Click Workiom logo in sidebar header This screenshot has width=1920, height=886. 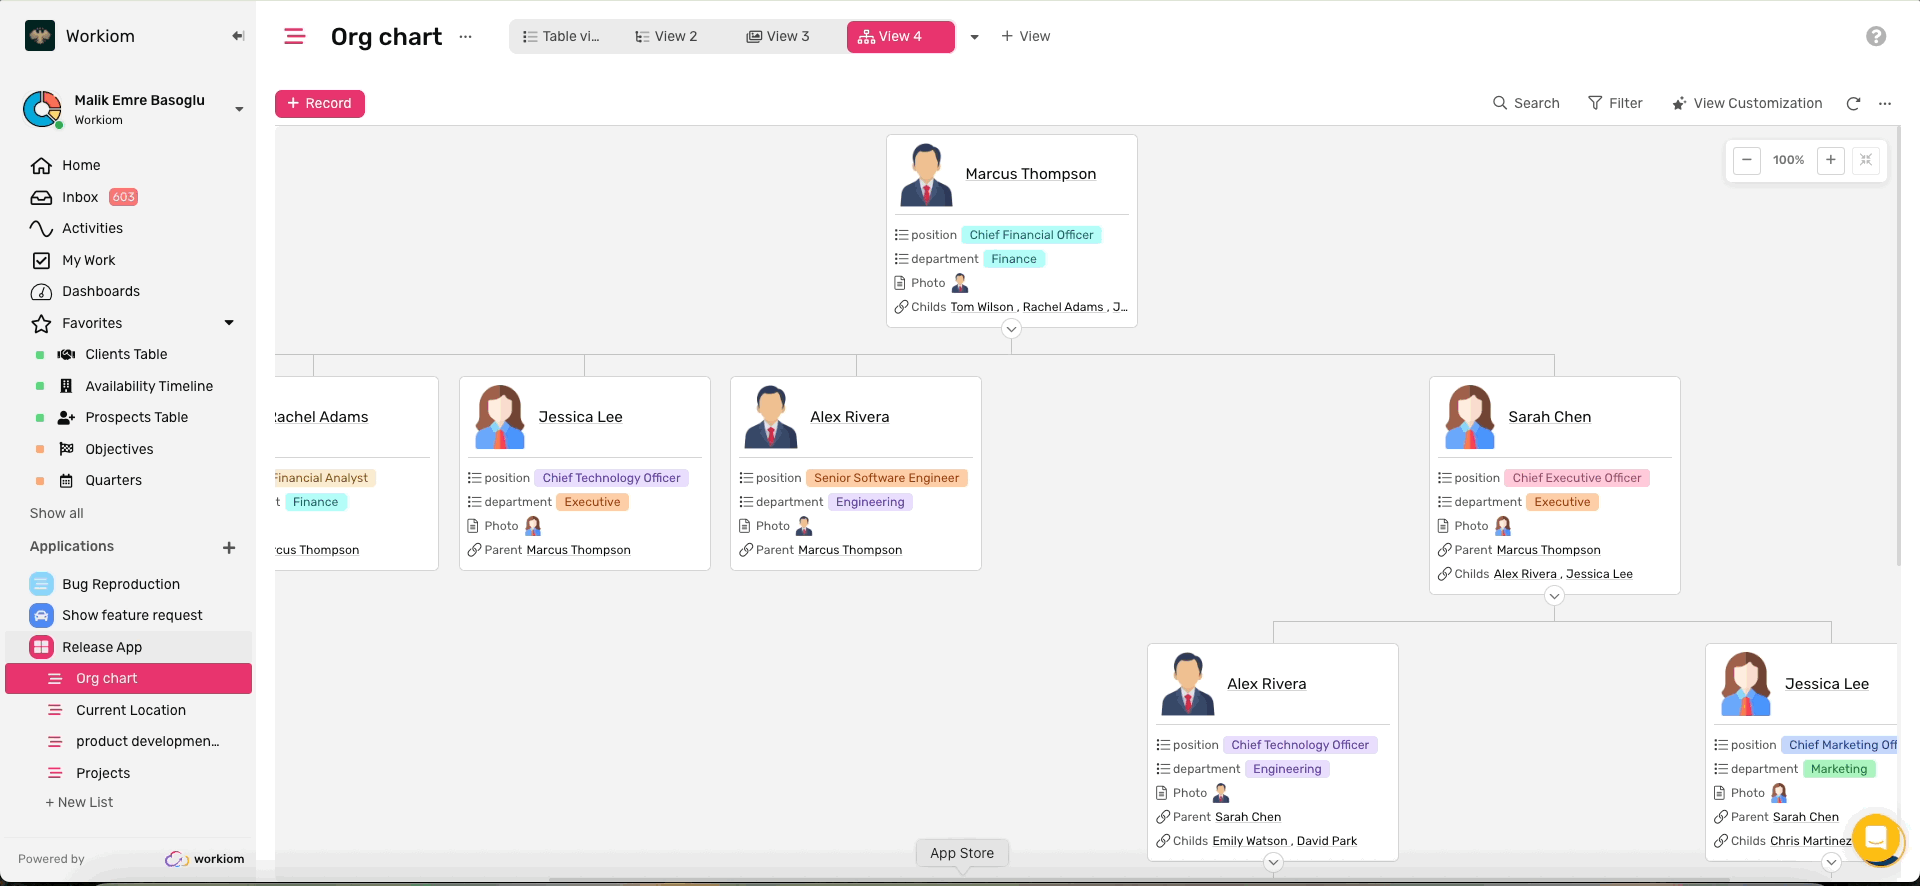(40, 36)
